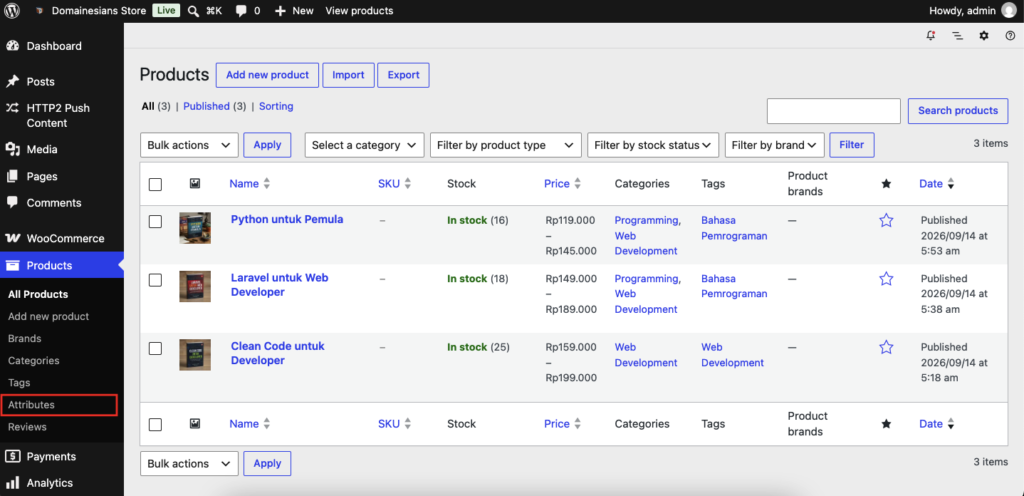Click the search magnifier icon in admin bar

coord(193,10)
